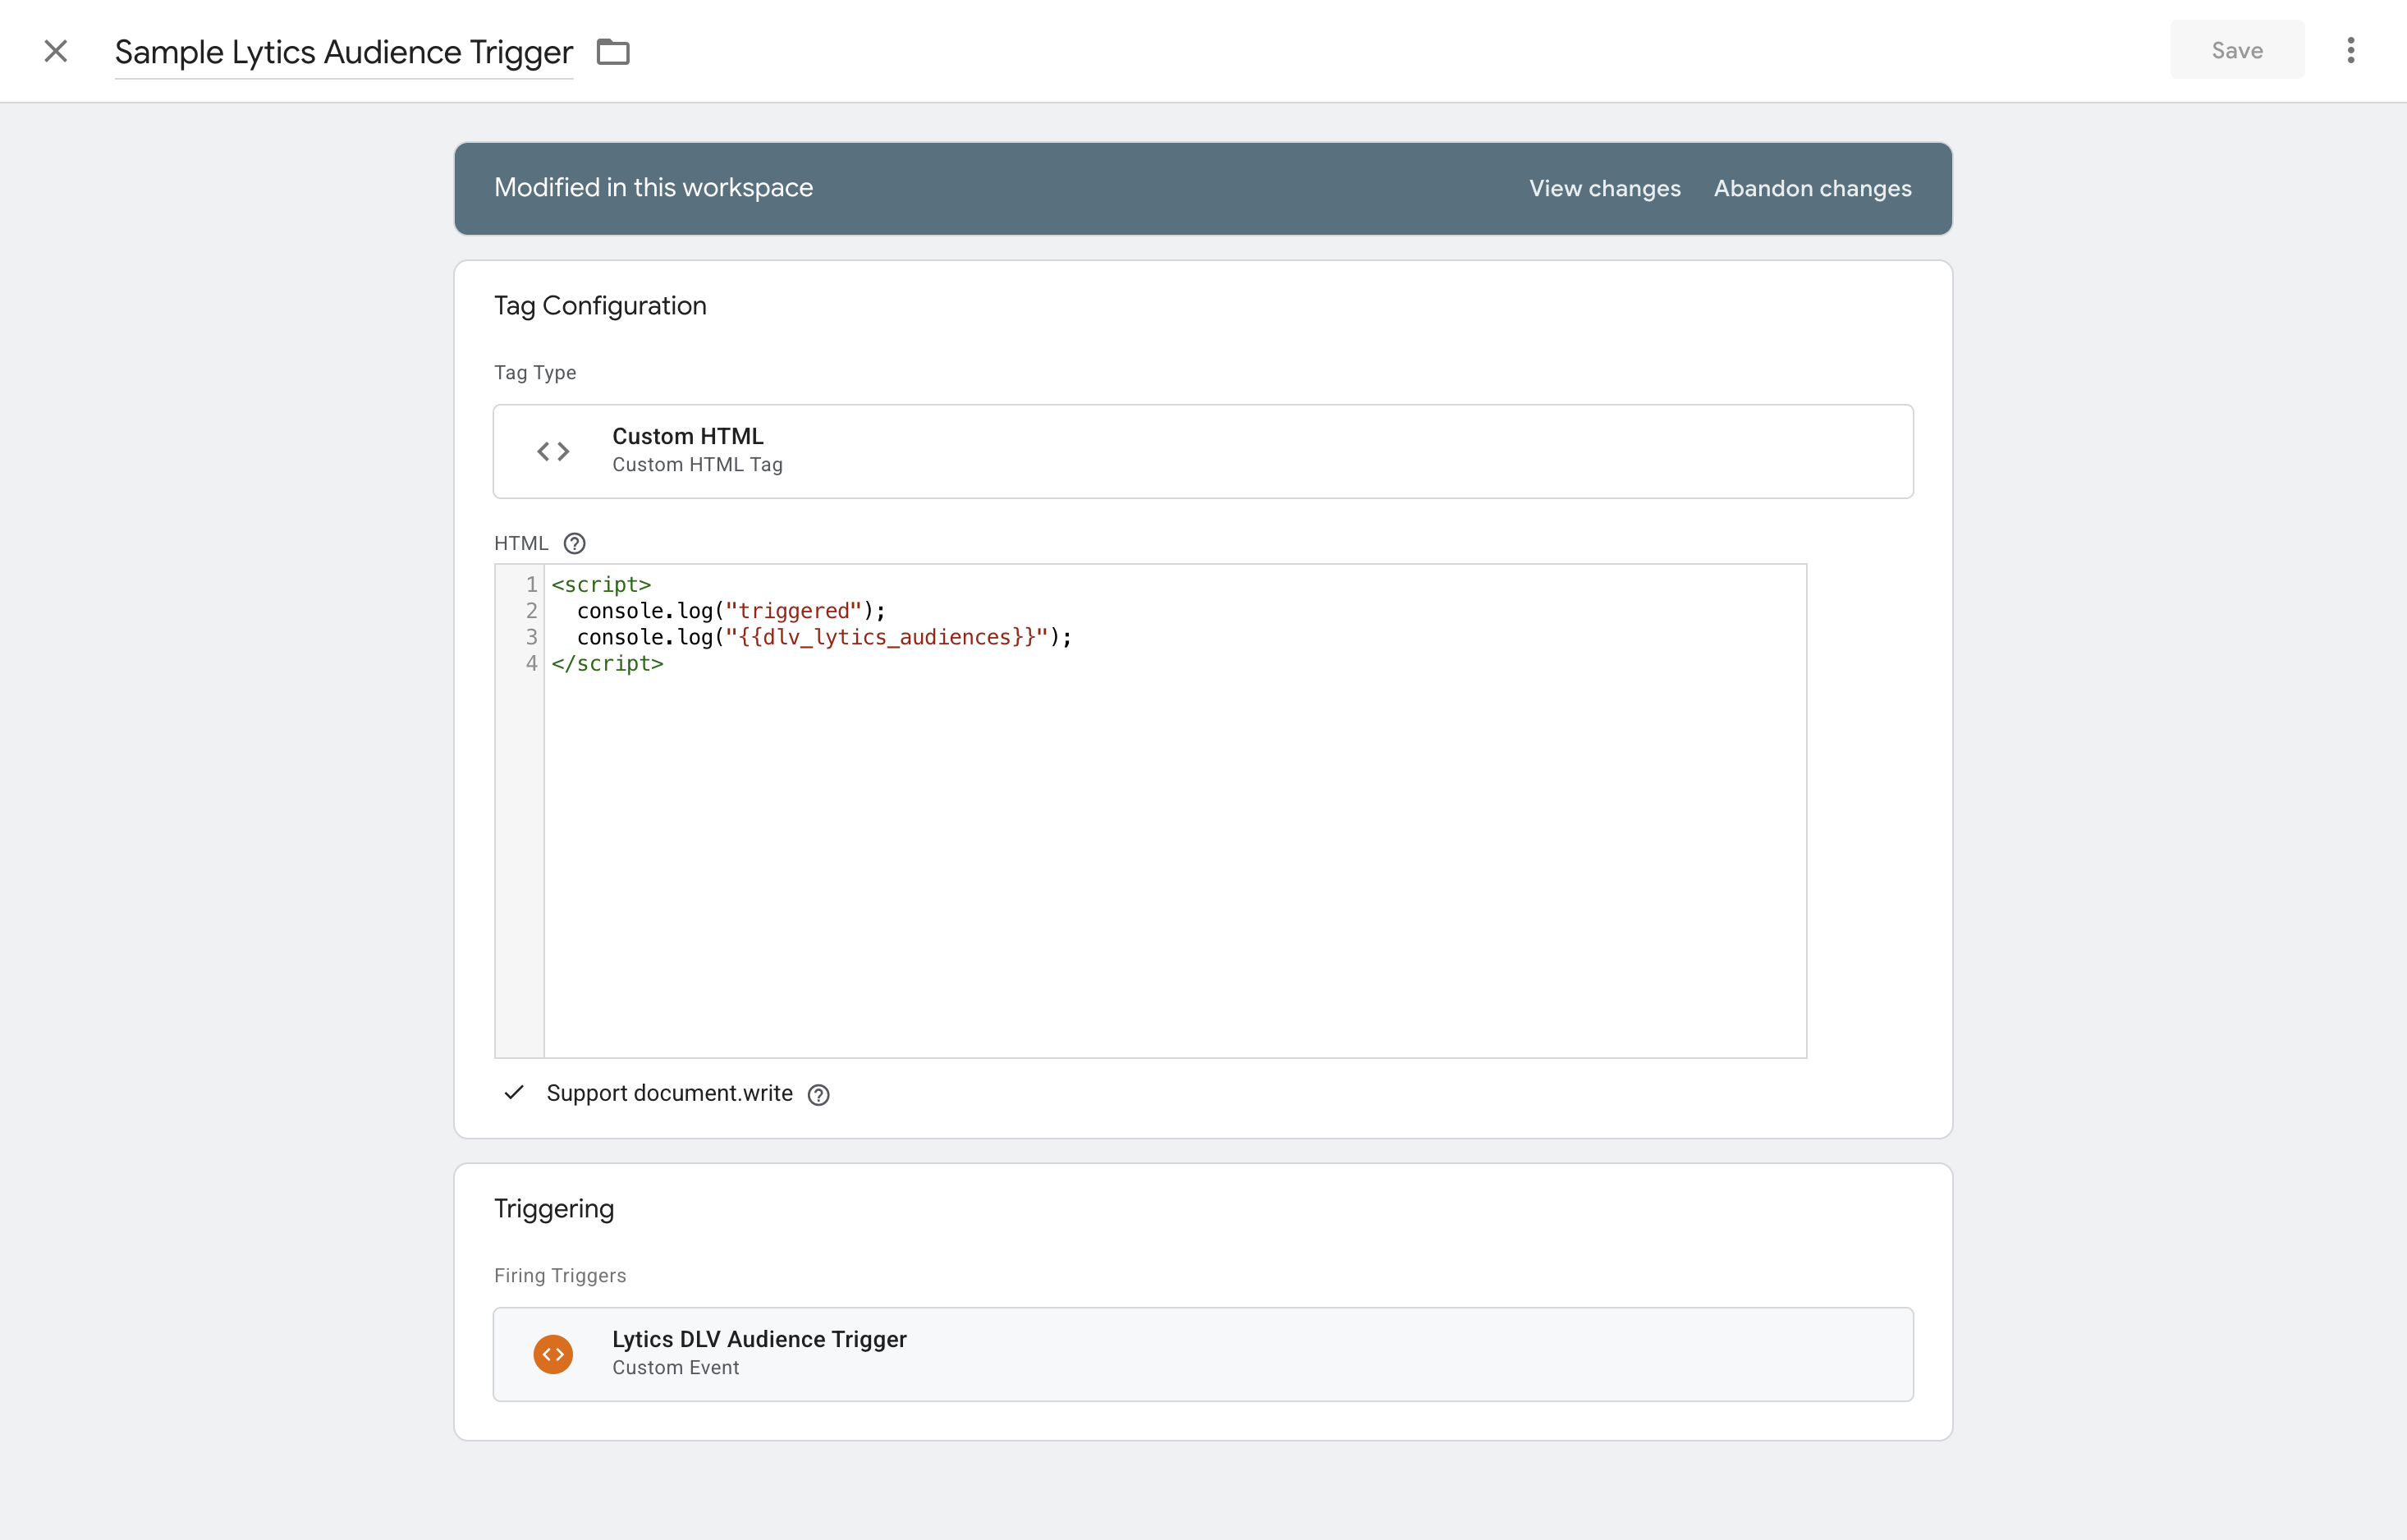Click the Tag Configuration heading
The height and width of the screenshot is (1540, 2407).
click(x=600, y=305)
